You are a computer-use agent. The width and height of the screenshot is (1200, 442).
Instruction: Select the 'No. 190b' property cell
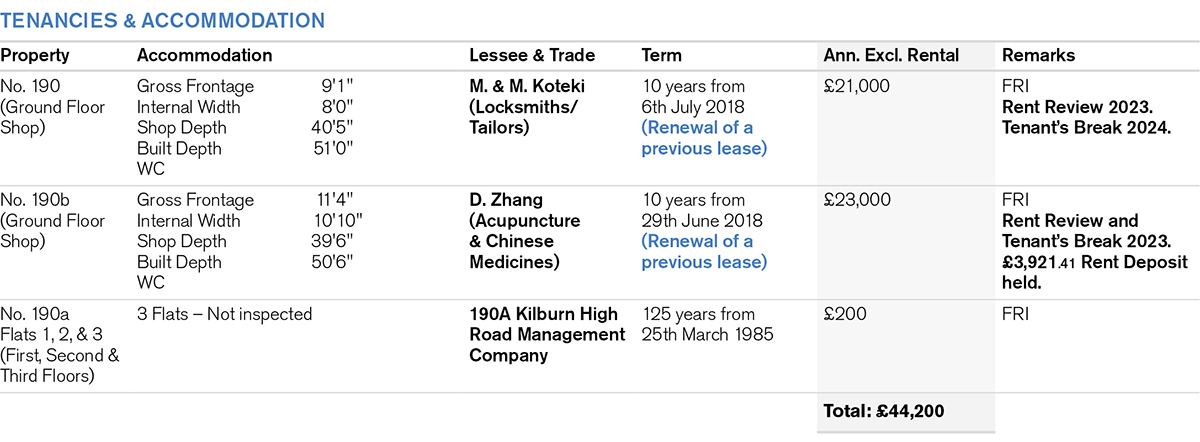click(36, 200)
